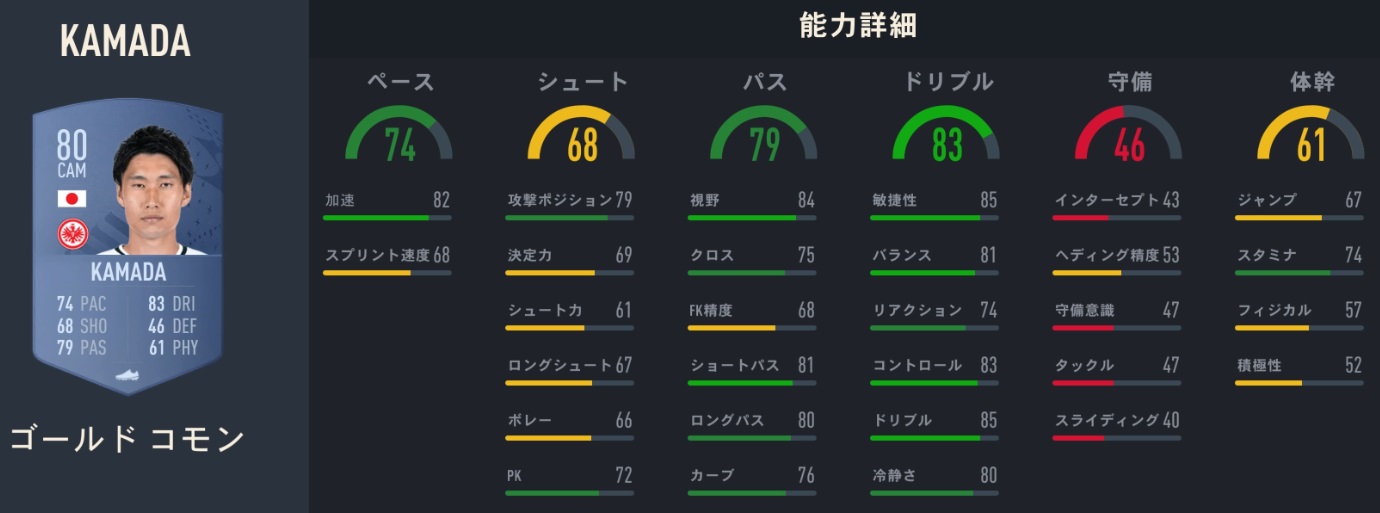Click the Japan flag on the card
Screen dimensions: 1380x513
click(72, 198)
